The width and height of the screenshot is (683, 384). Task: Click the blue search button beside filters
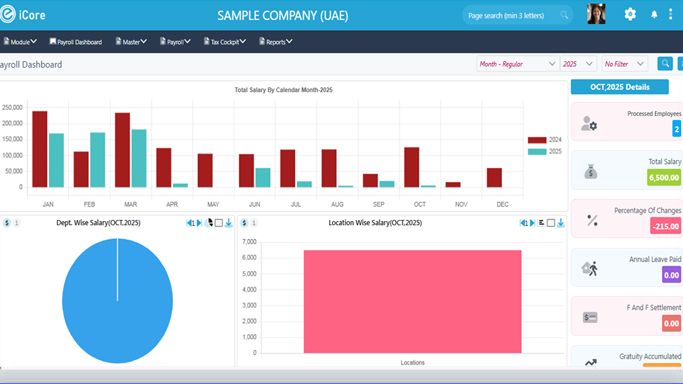click(x=665, y=64)
